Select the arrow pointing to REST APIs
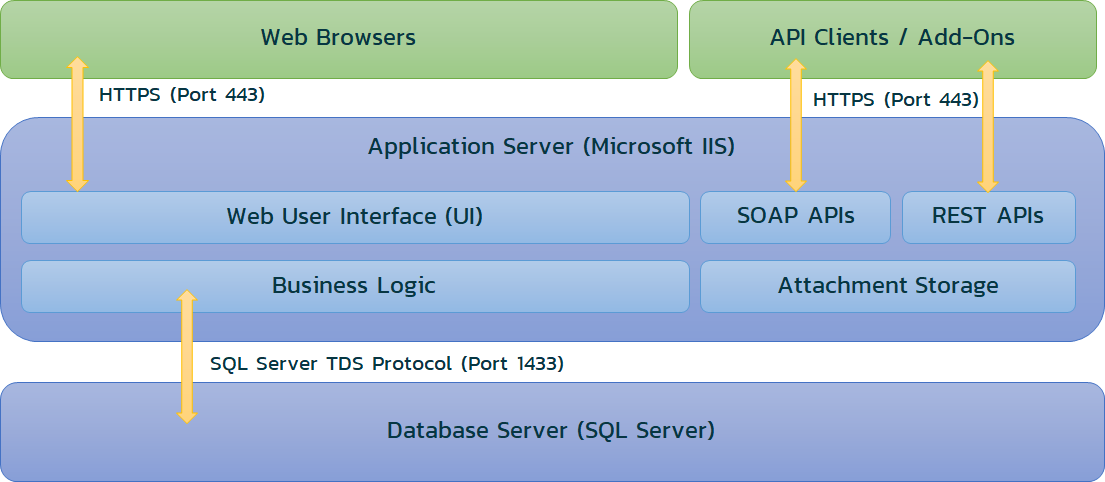Image resolution: width=1105 pixels, height=482 pixels. [988, 126]
